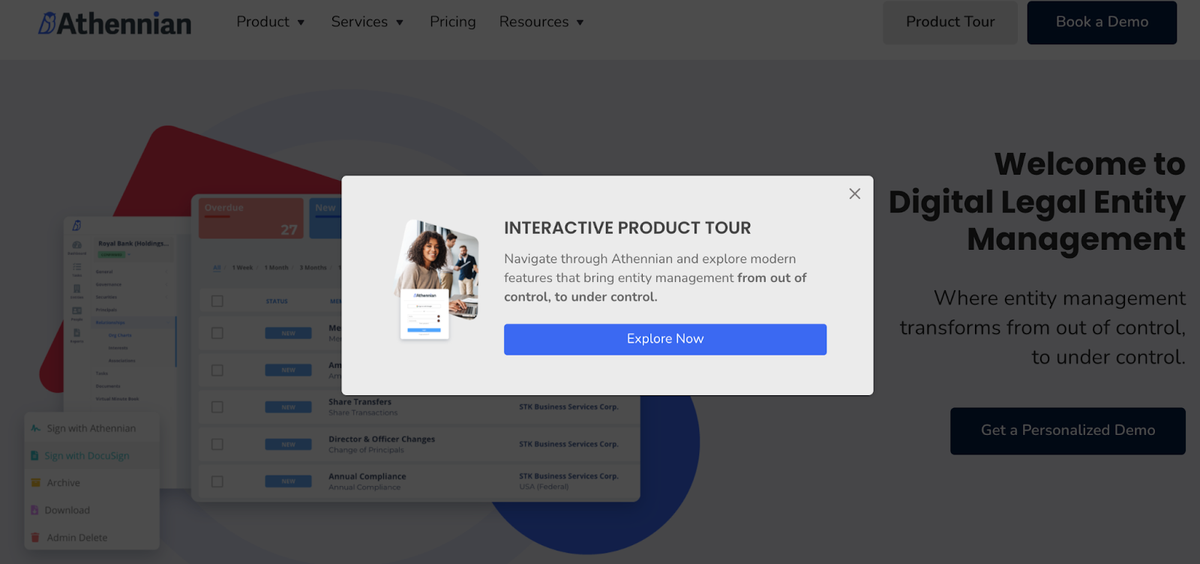Click NEW badge in the Share Transfers row
This screenshot has height=564, width=1200.
coord(288,407)
